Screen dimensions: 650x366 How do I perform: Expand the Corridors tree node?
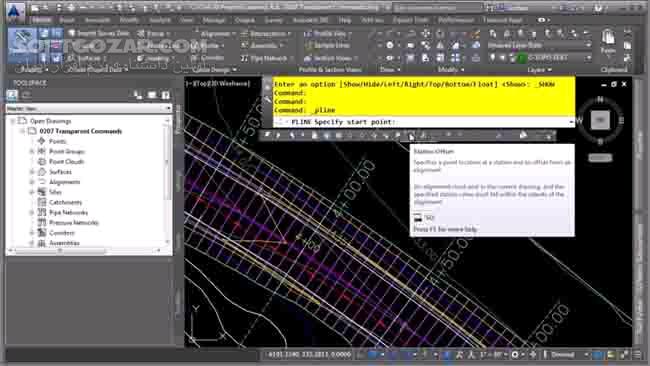[32, 233]
